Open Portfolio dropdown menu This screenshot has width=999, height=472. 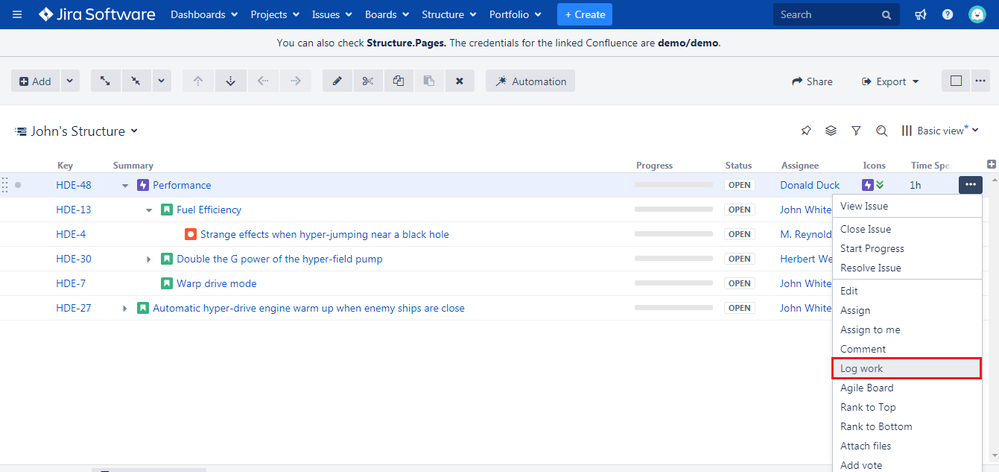pos(515,14)
